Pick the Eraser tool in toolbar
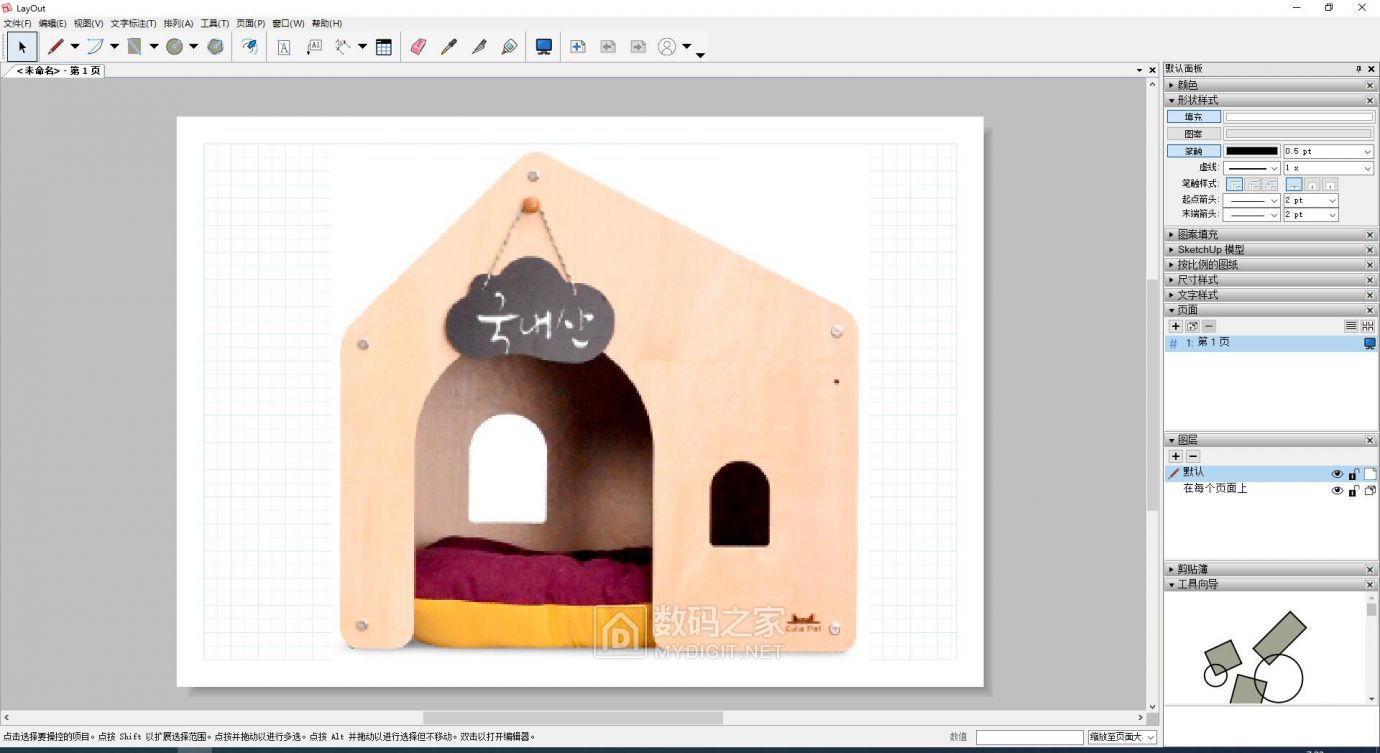 [418, 47]
